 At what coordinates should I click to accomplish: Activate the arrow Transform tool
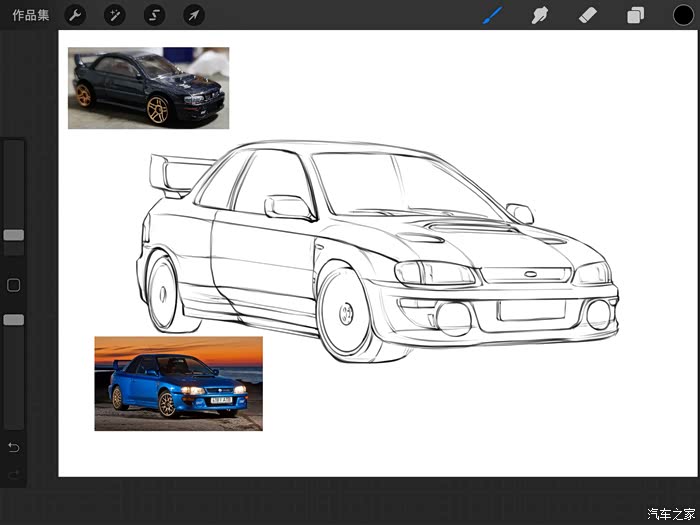click(194, 16)
